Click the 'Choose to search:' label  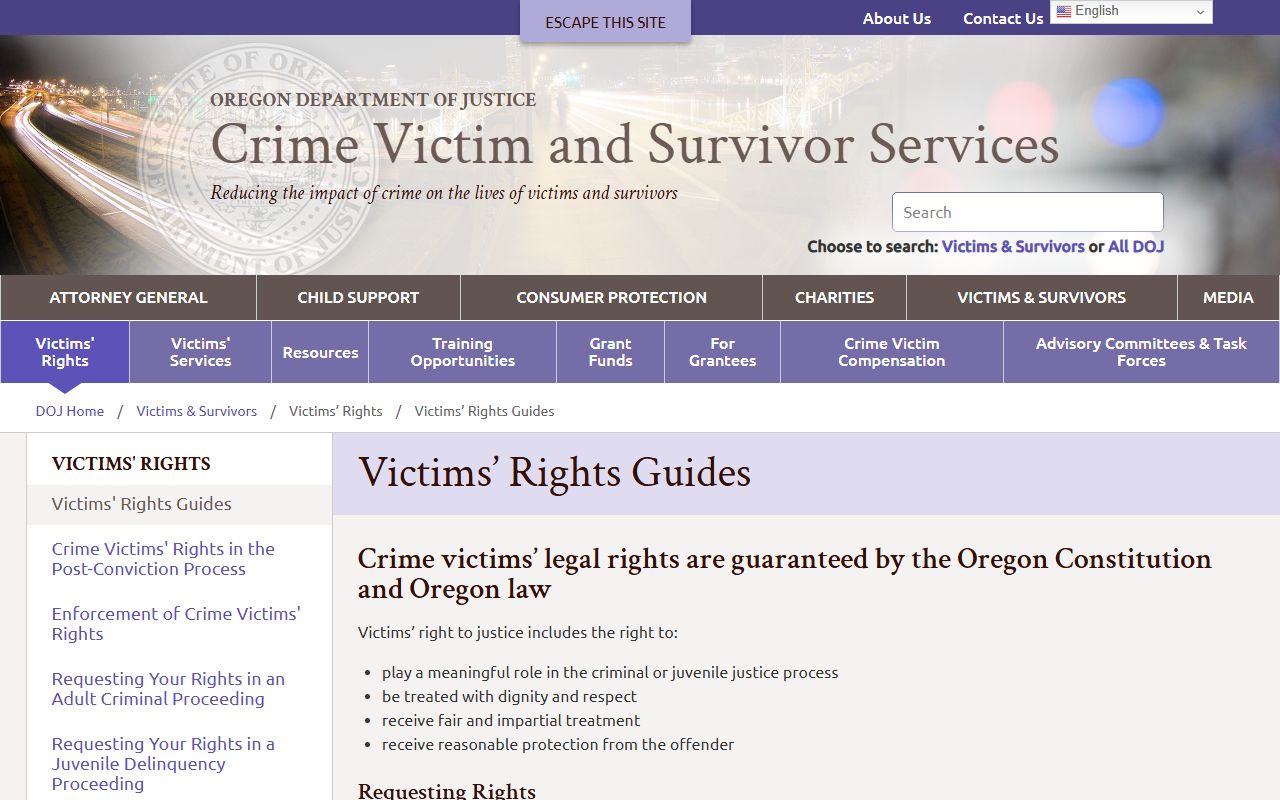pos(872,246)
